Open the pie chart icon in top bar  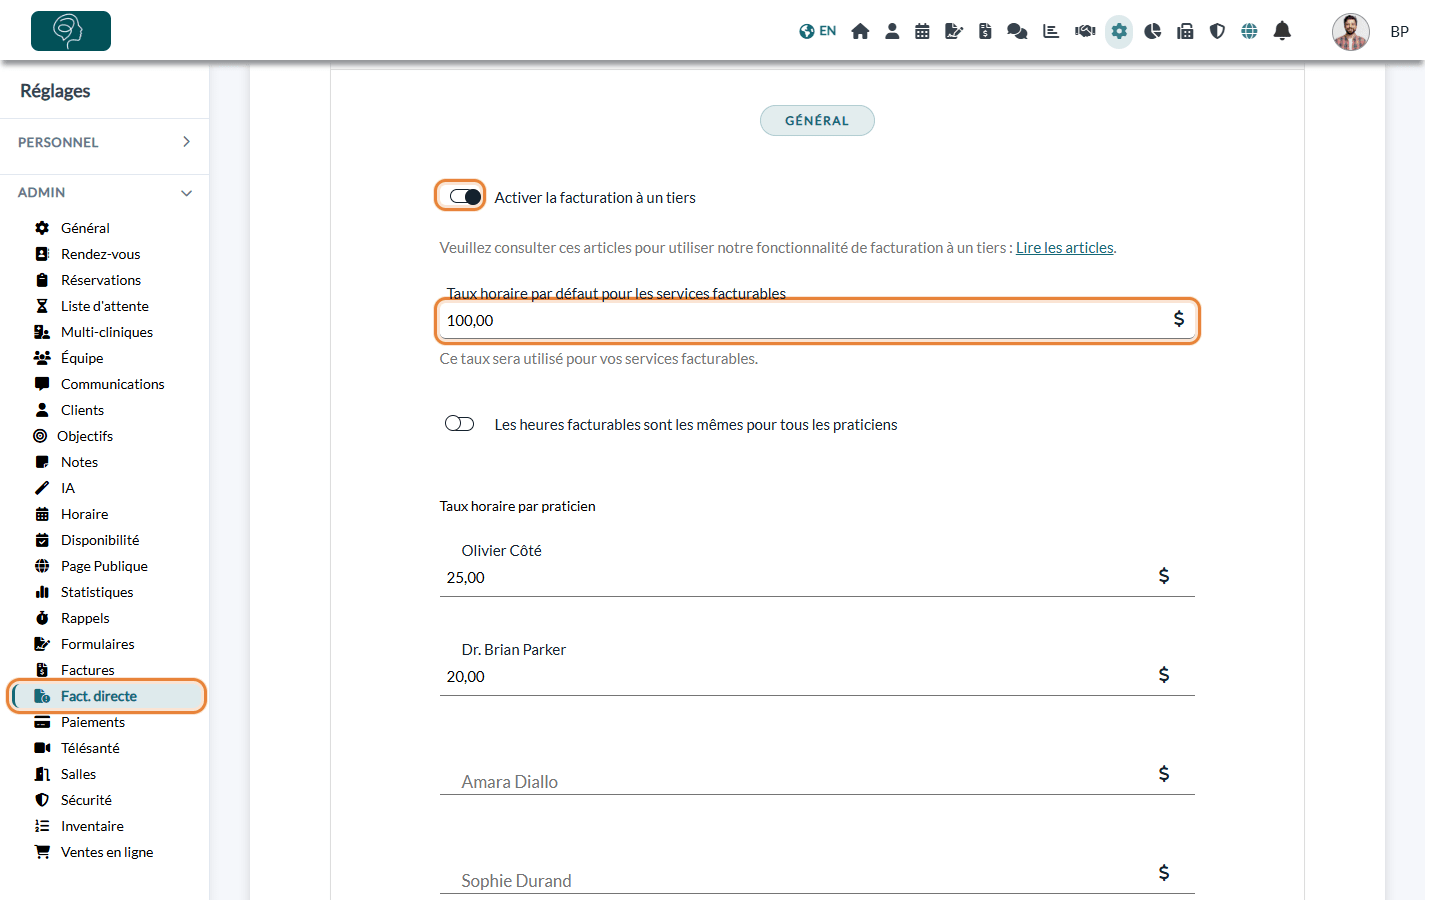click(x=1153, y=31)
